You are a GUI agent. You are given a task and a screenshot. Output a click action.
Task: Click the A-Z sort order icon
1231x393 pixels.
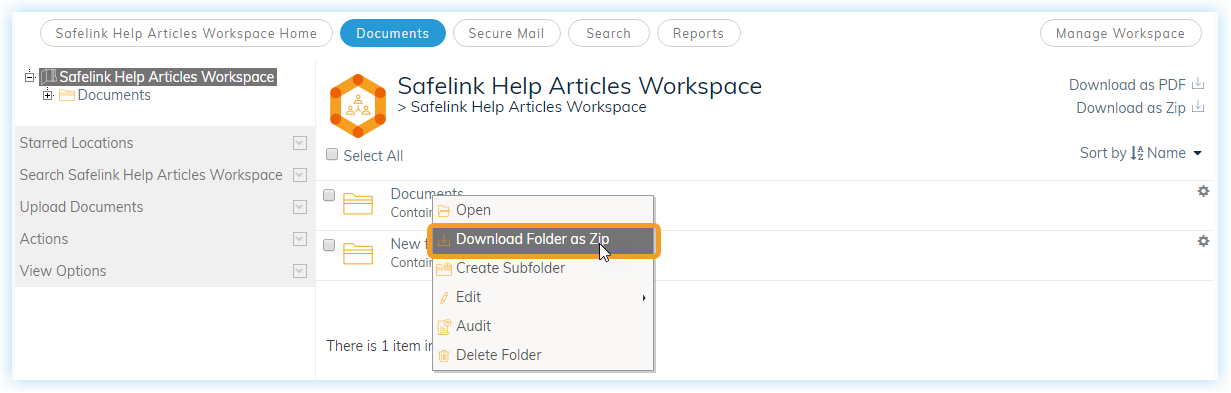[1137, 153]
